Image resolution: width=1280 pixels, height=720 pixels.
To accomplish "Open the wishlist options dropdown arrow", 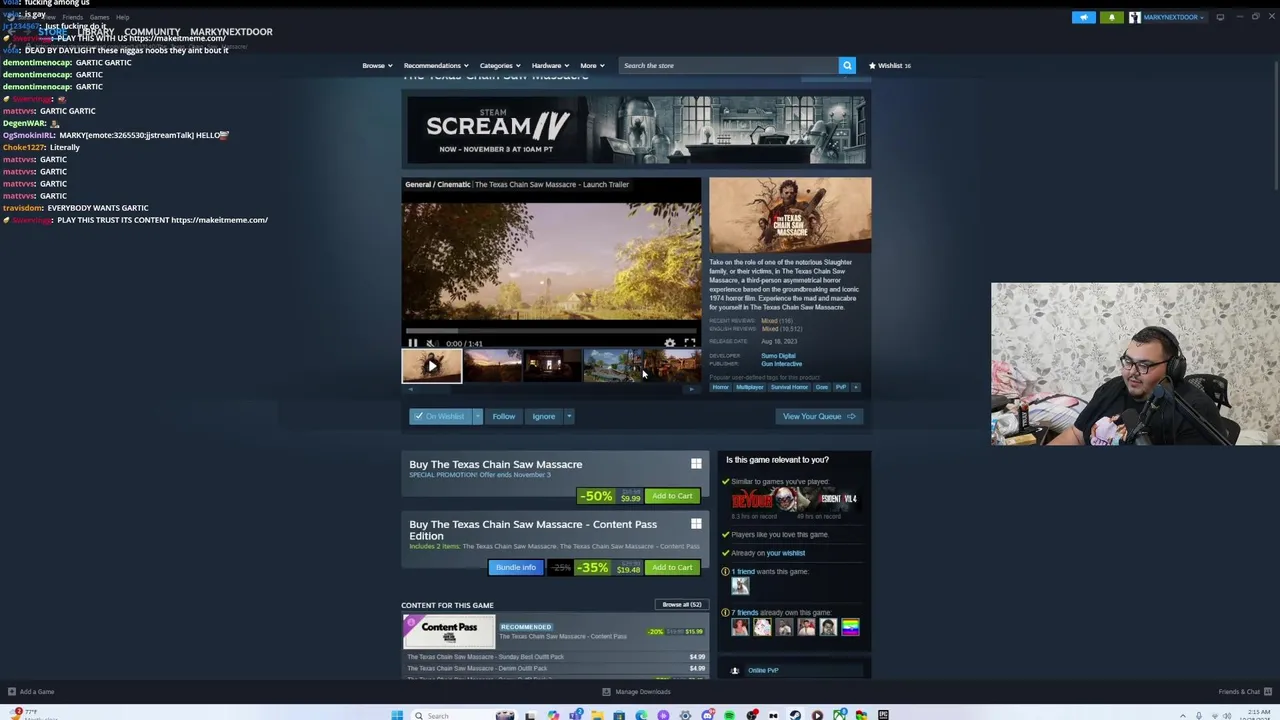I will pyautogui.click(x=477, y=416).
